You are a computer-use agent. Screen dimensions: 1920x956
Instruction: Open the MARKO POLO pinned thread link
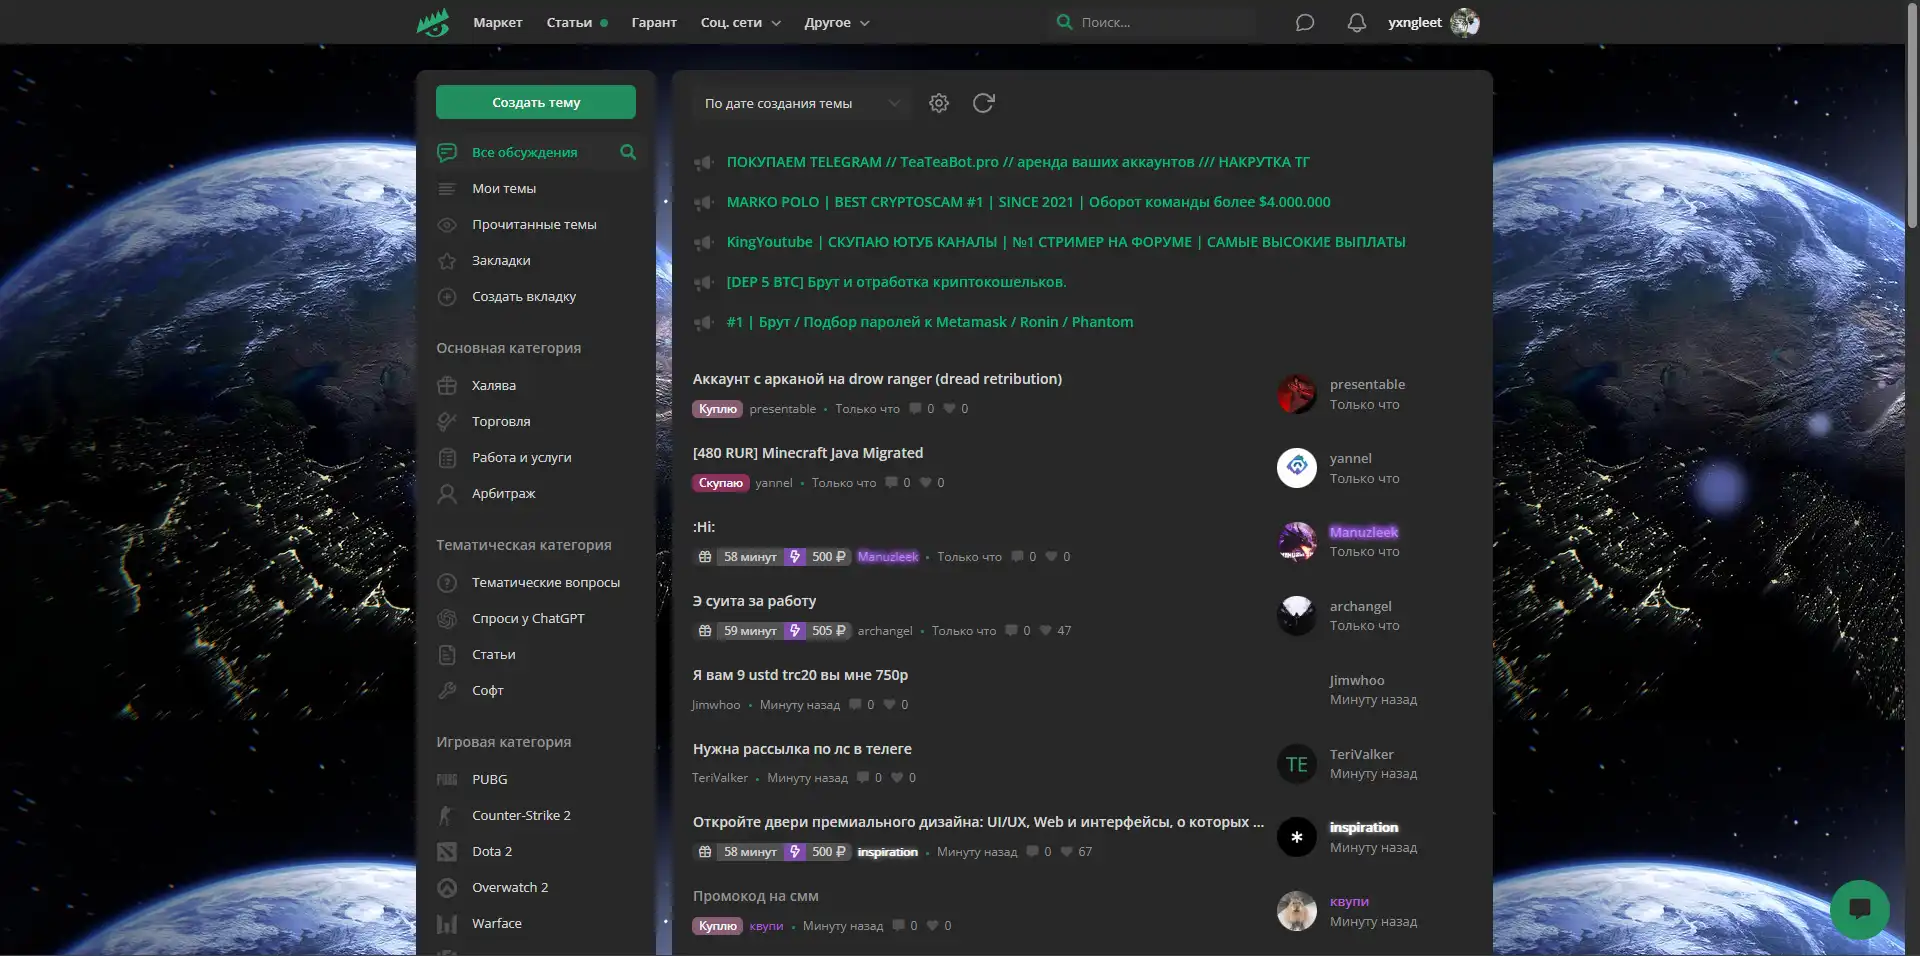coord(1028,202)
